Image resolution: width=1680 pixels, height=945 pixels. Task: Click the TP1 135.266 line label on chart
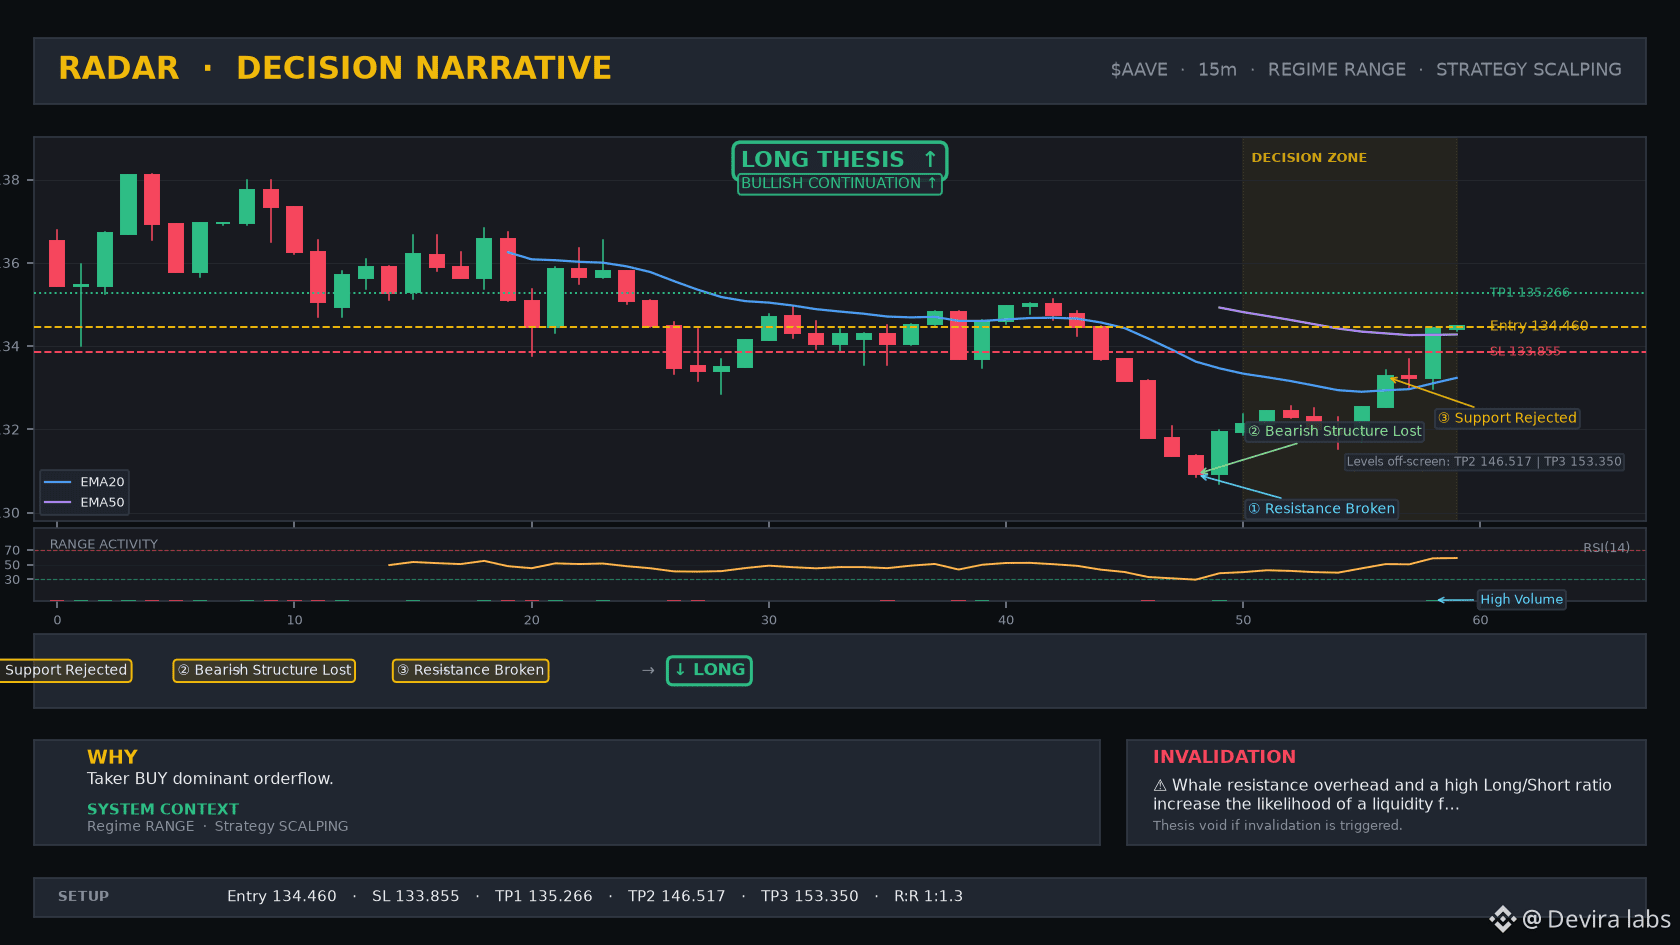click(x=1529, y=293)
